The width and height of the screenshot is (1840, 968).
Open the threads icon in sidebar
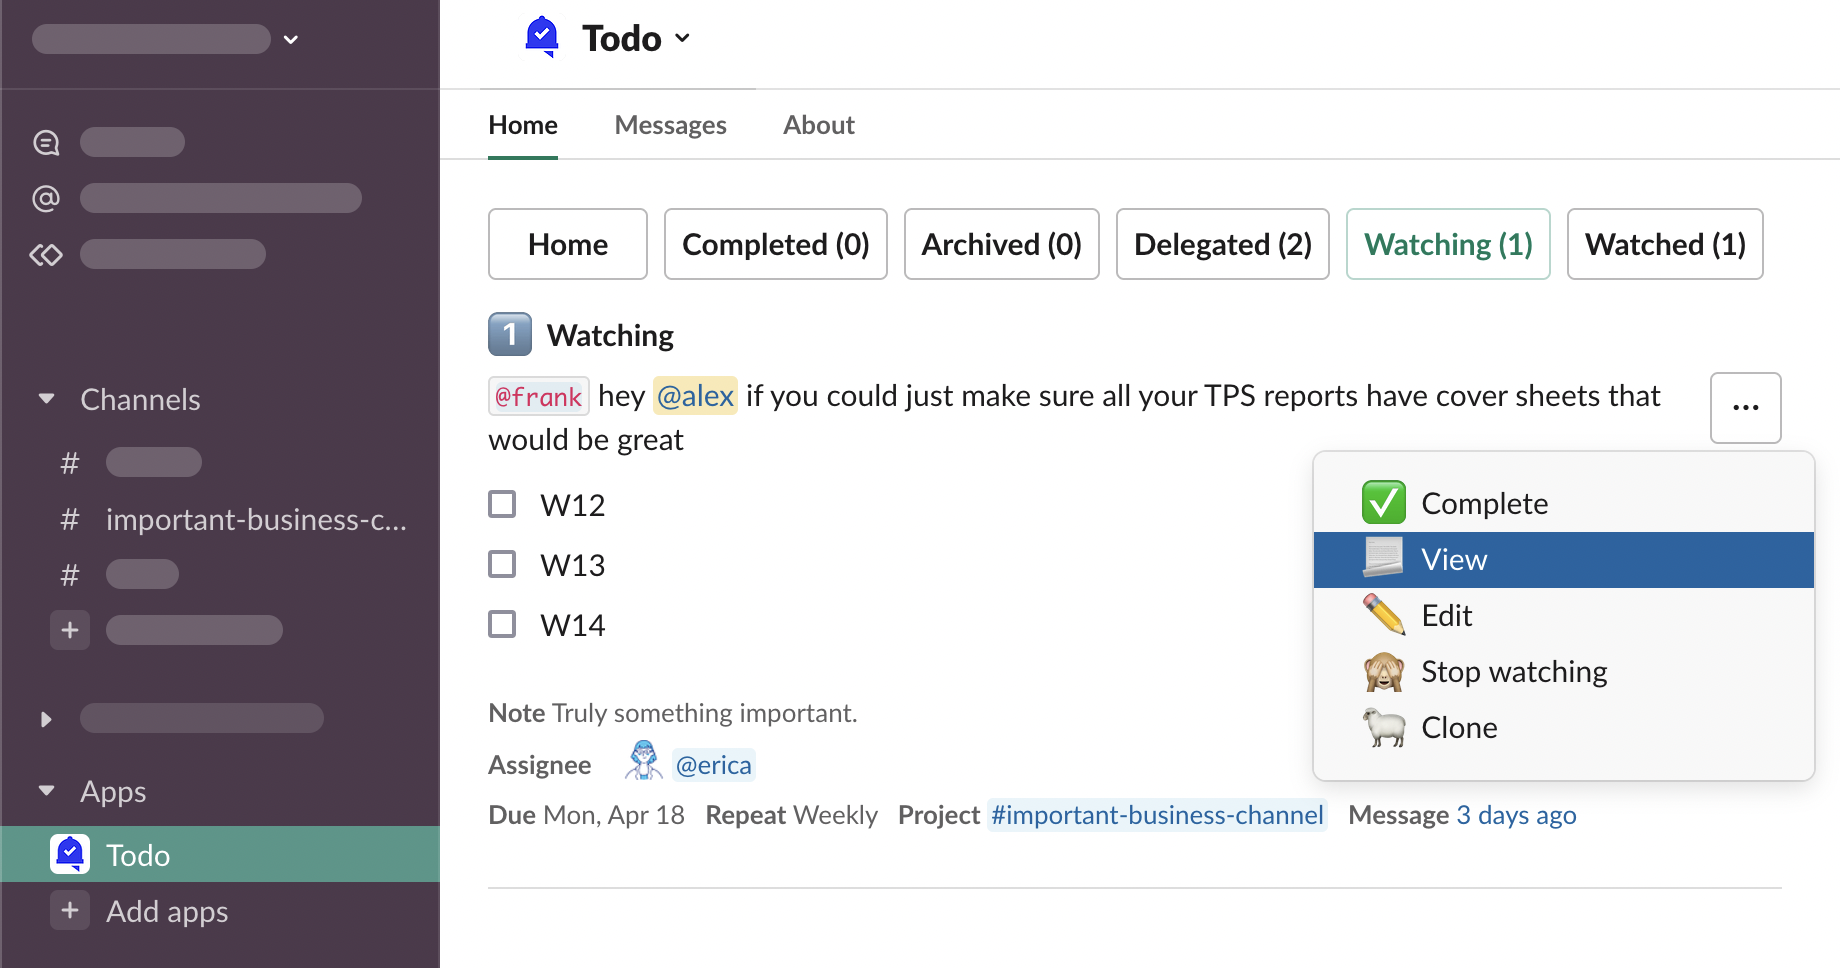click(x=46, y=143)
